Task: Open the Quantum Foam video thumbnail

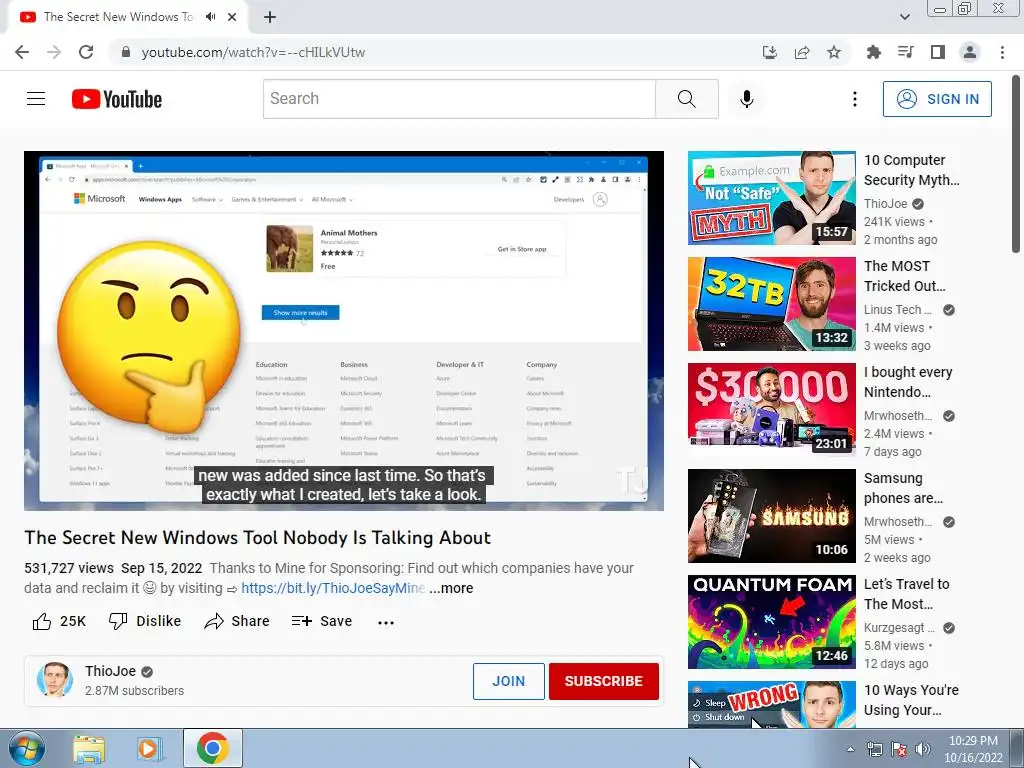Action: (x=771, y=622)
